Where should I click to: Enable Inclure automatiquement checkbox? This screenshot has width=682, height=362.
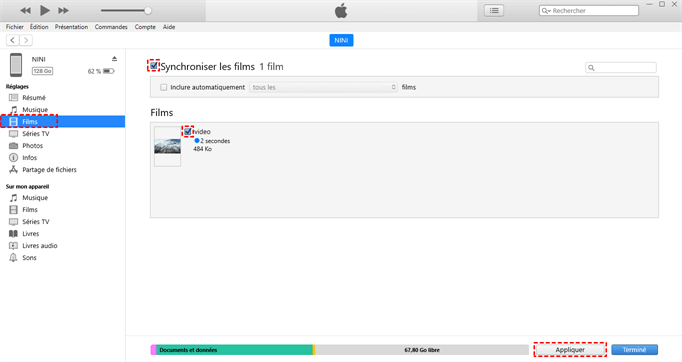164,87
